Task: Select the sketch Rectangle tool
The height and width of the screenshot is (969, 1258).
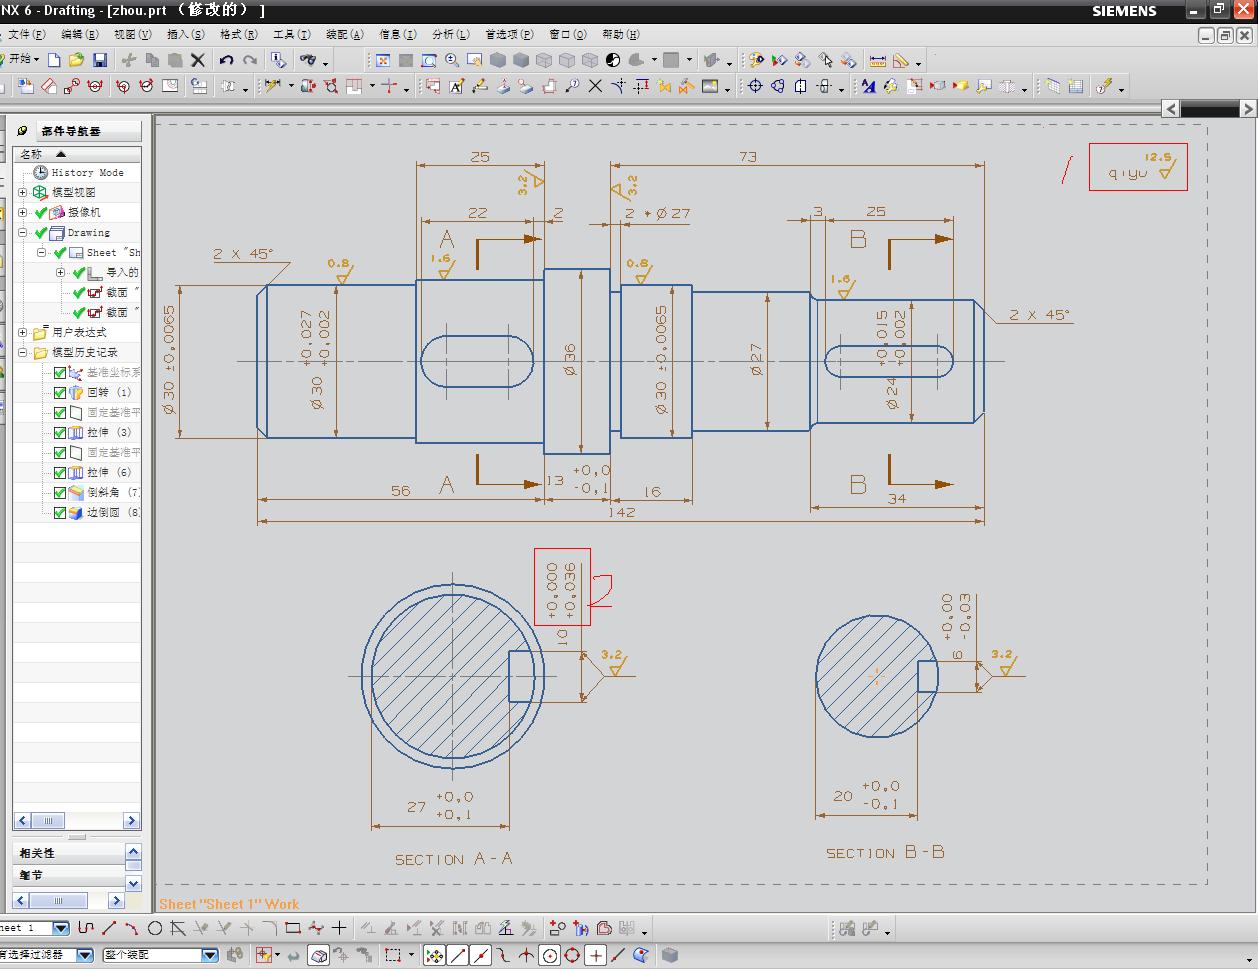Action: (293, 928)
